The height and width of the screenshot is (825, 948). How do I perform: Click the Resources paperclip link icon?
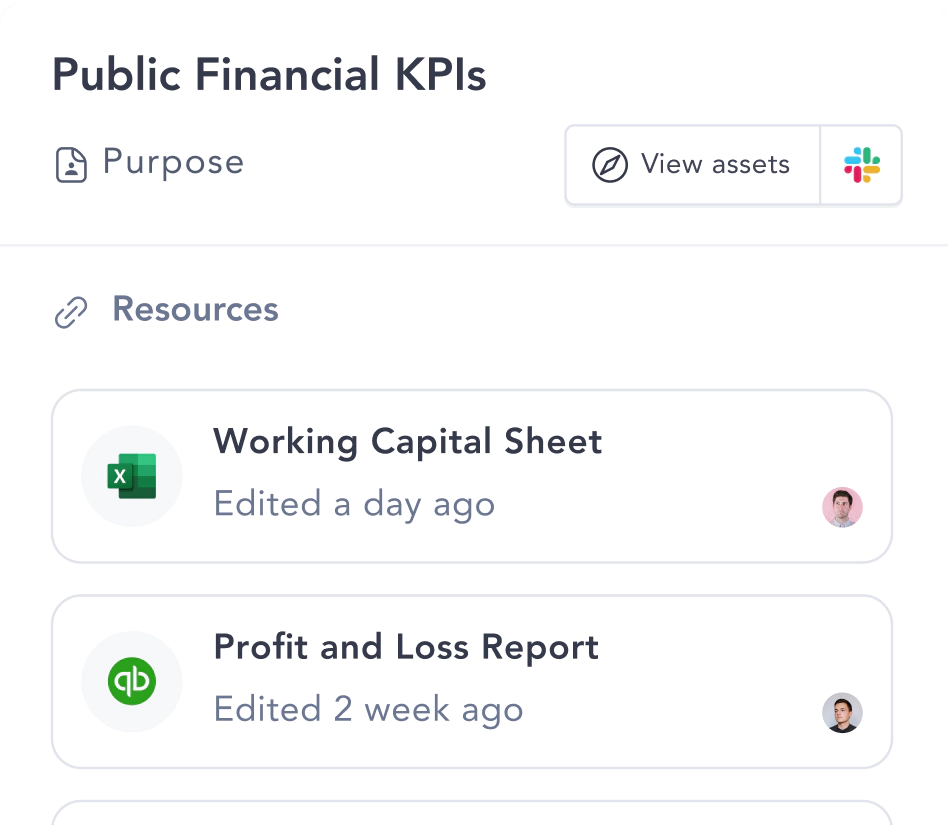click(71, 312)
